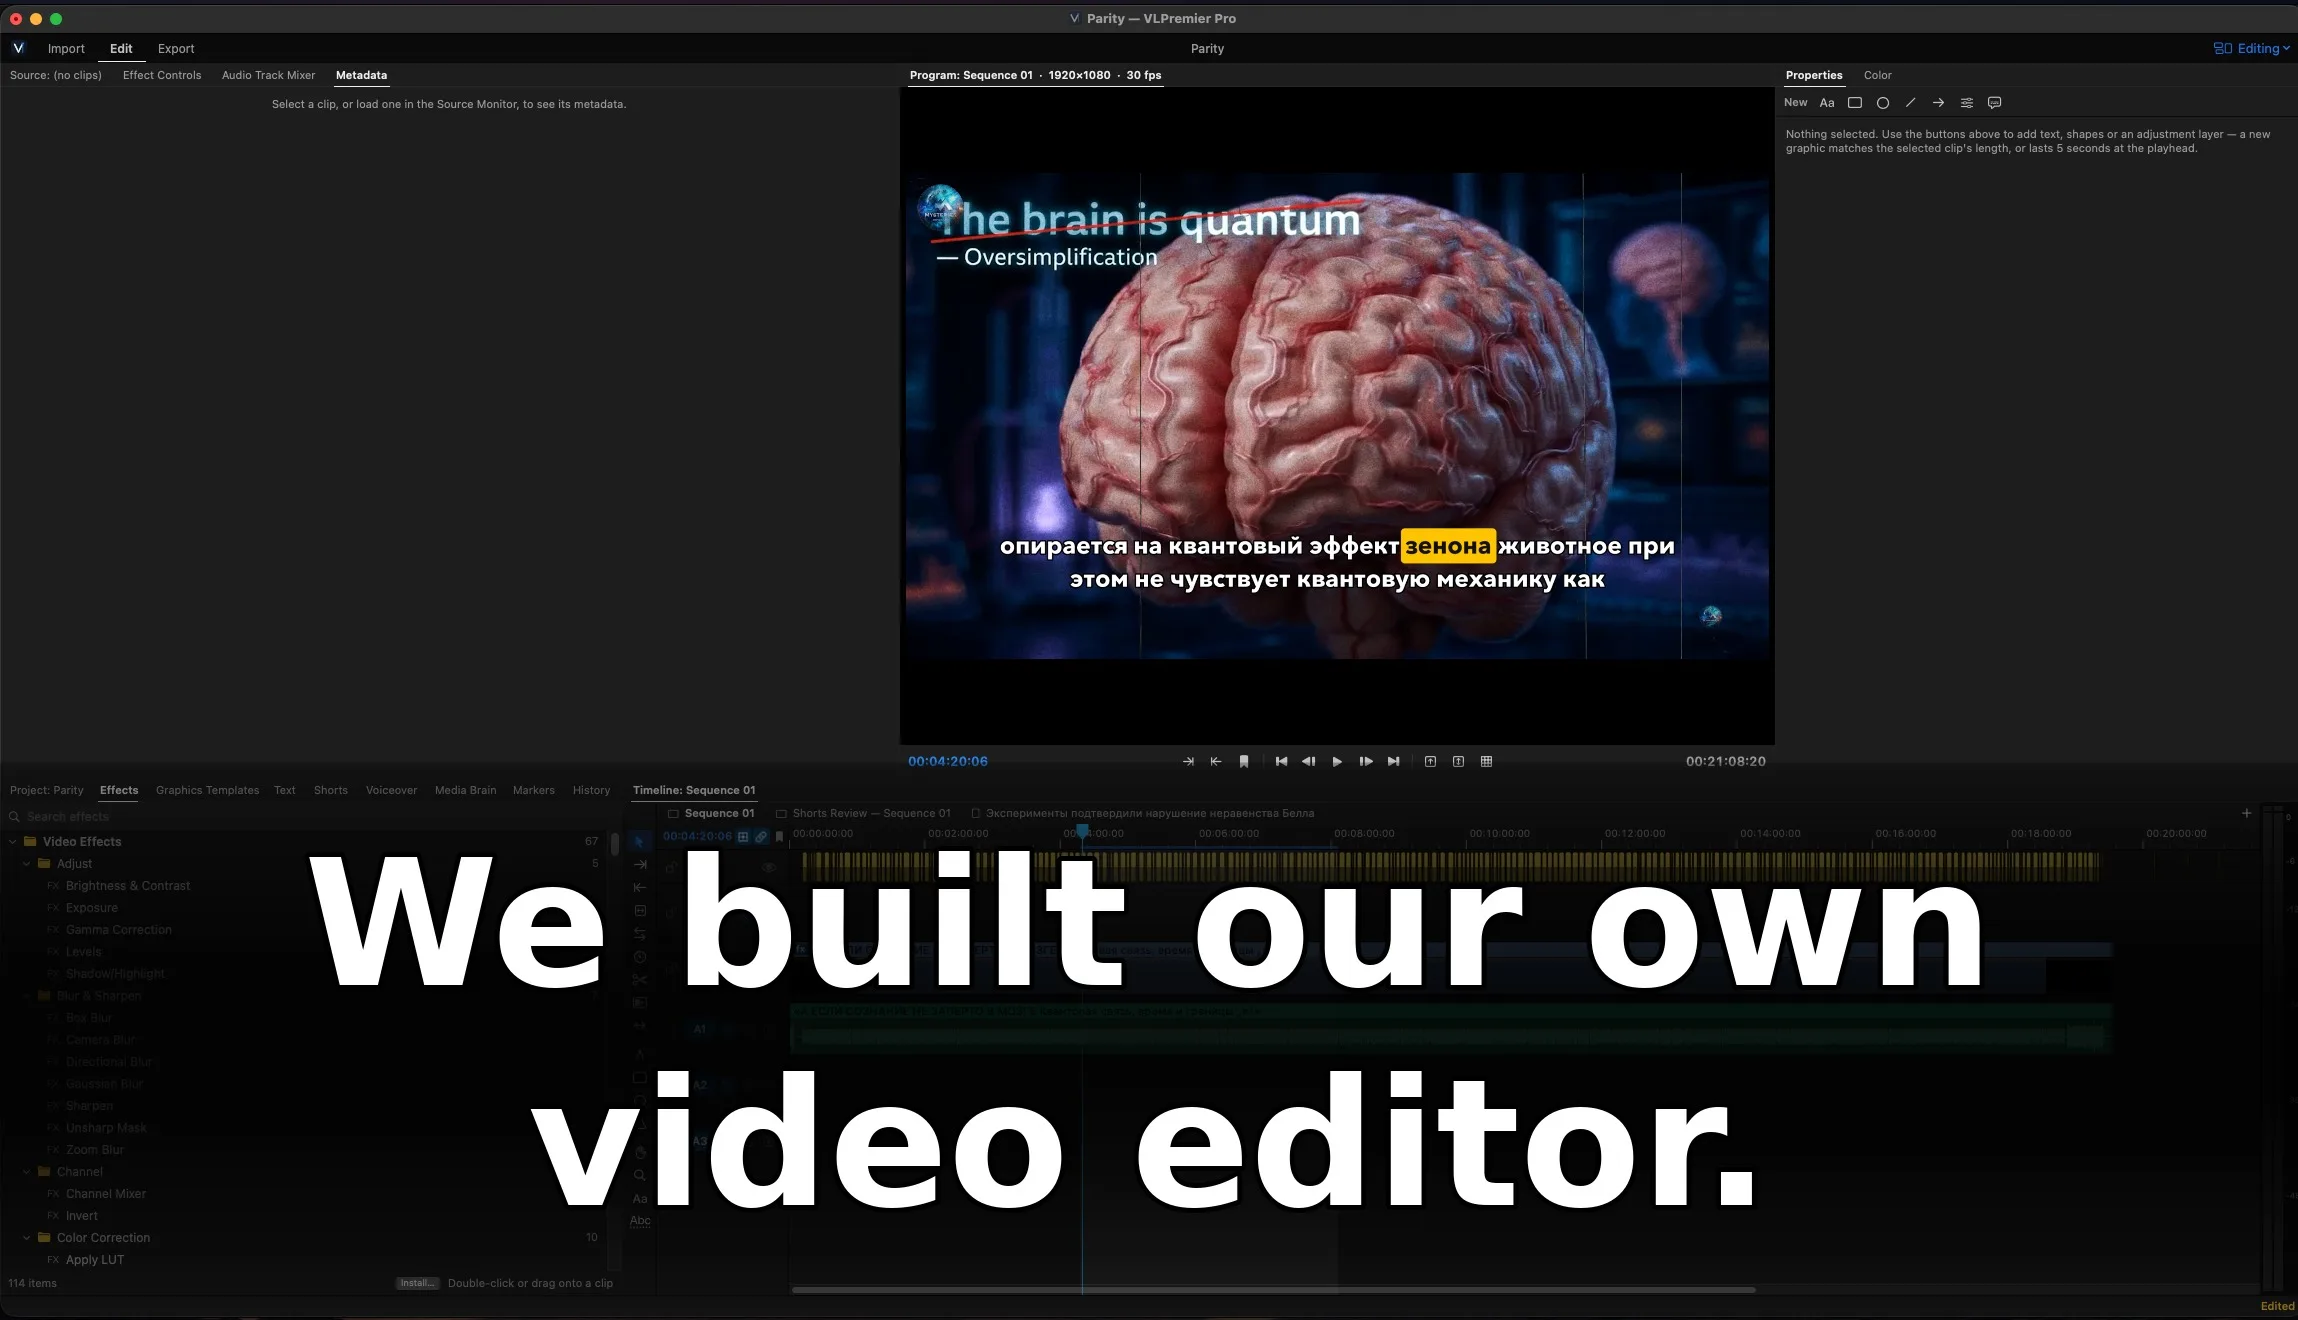
Task: Collapse the Channel effects folder
Action: 27,1172
